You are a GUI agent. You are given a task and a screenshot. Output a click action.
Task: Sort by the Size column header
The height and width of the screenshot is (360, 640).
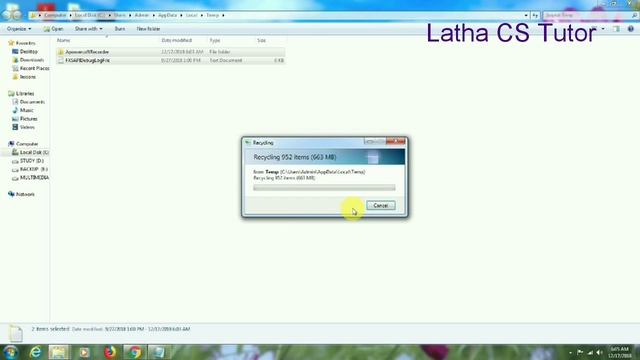262,40
